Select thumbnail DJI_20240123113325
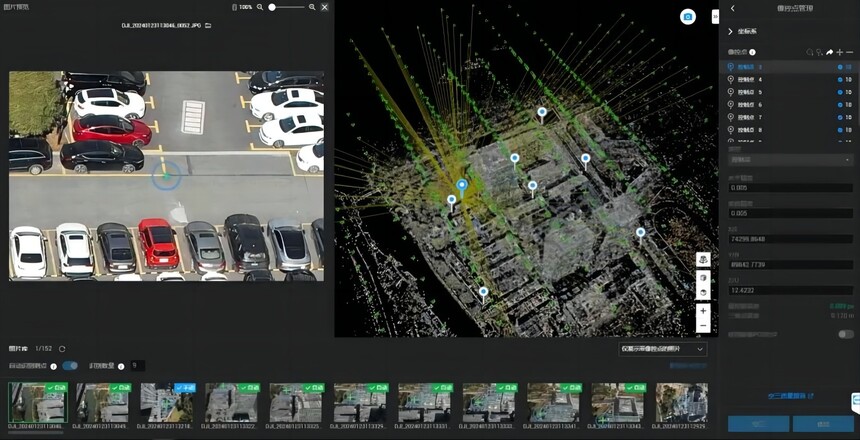860x440 pixels. [x=297, y=402]
